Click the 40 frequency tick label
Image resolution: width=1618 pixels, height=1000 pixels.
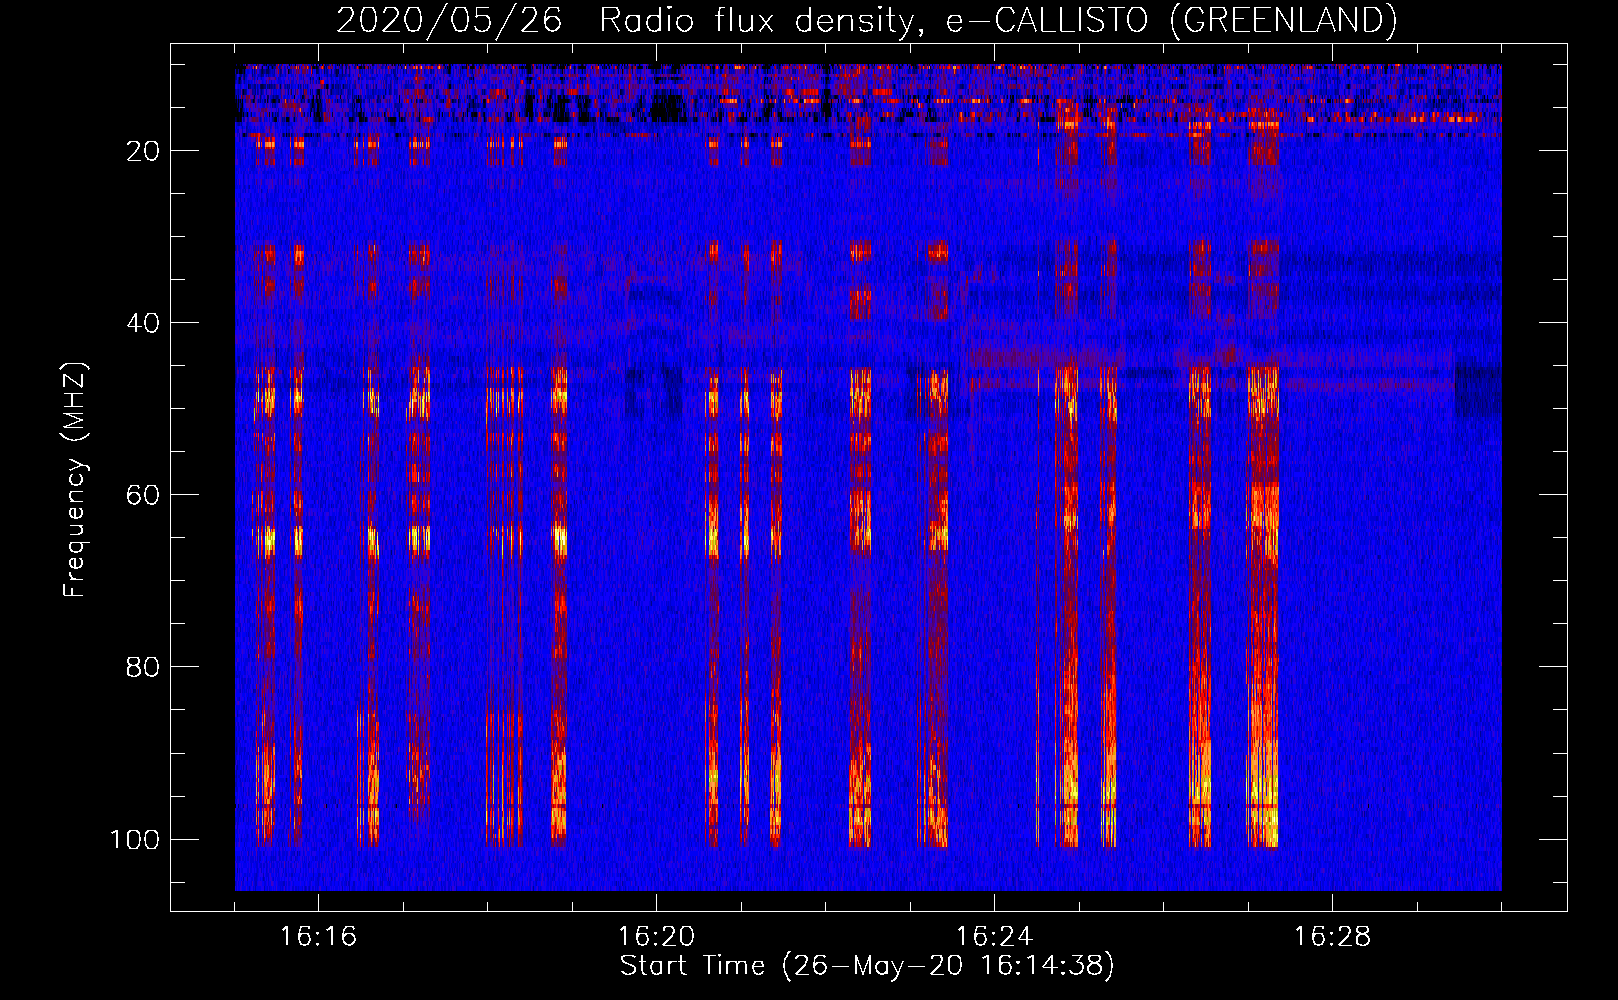coord(143,323)
